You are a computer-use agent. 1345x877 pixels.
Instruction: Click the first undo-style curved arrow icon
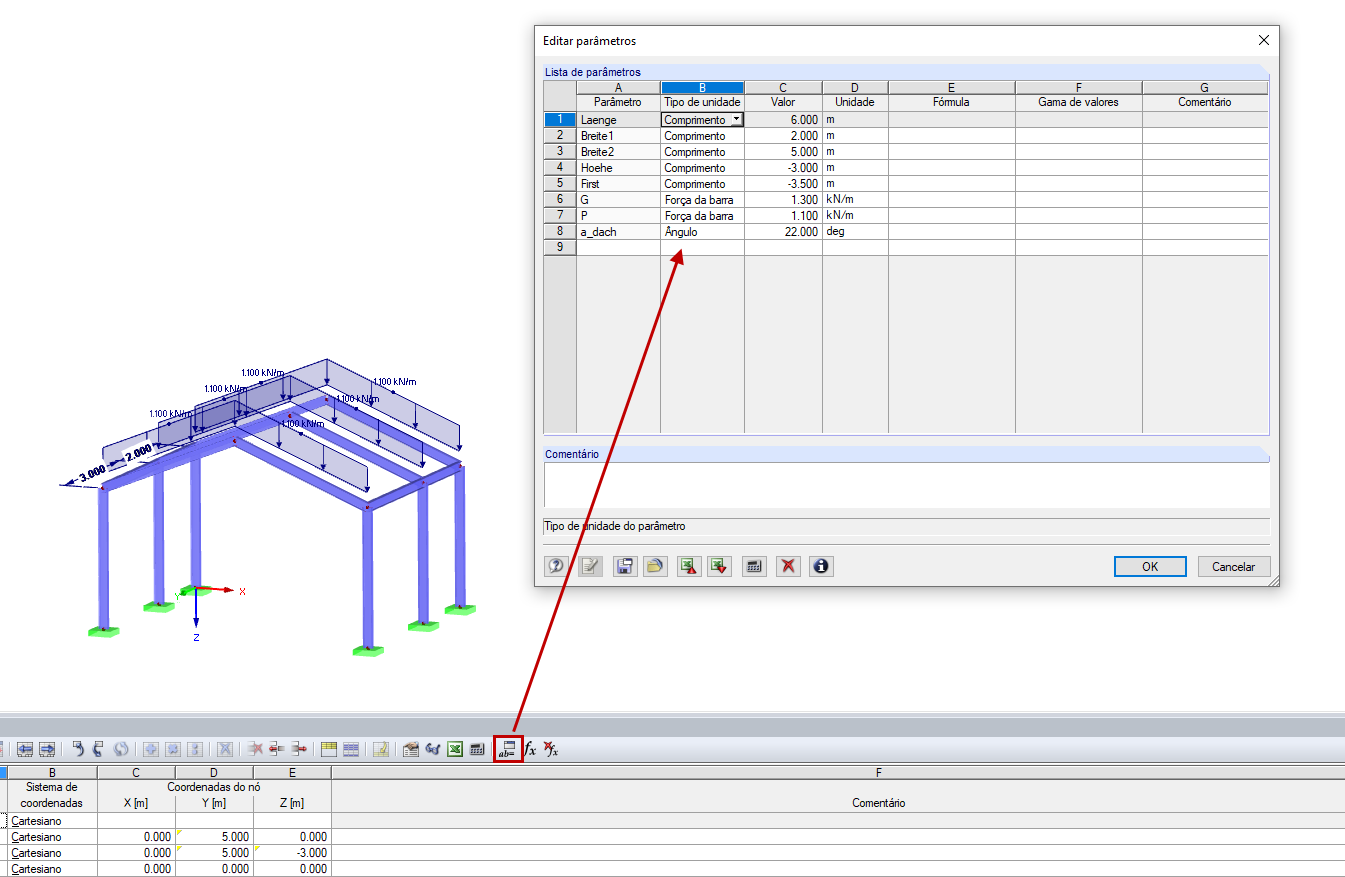coord(77,748)
